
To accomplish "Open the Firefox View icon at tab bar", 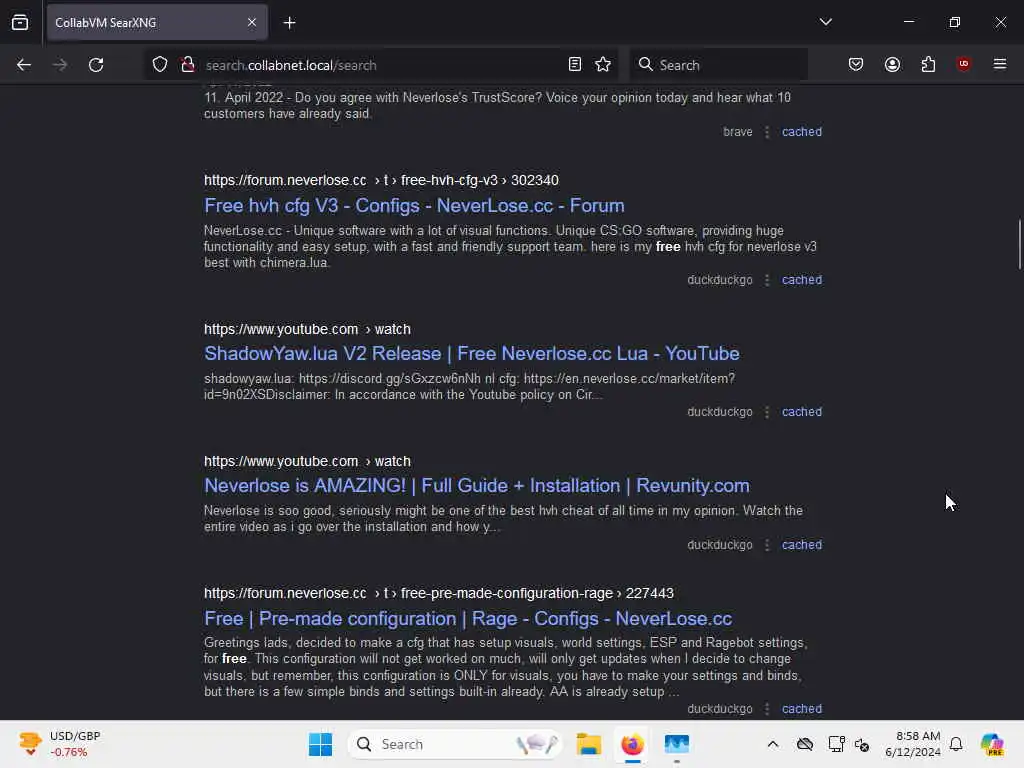I will tap(20, 23).
